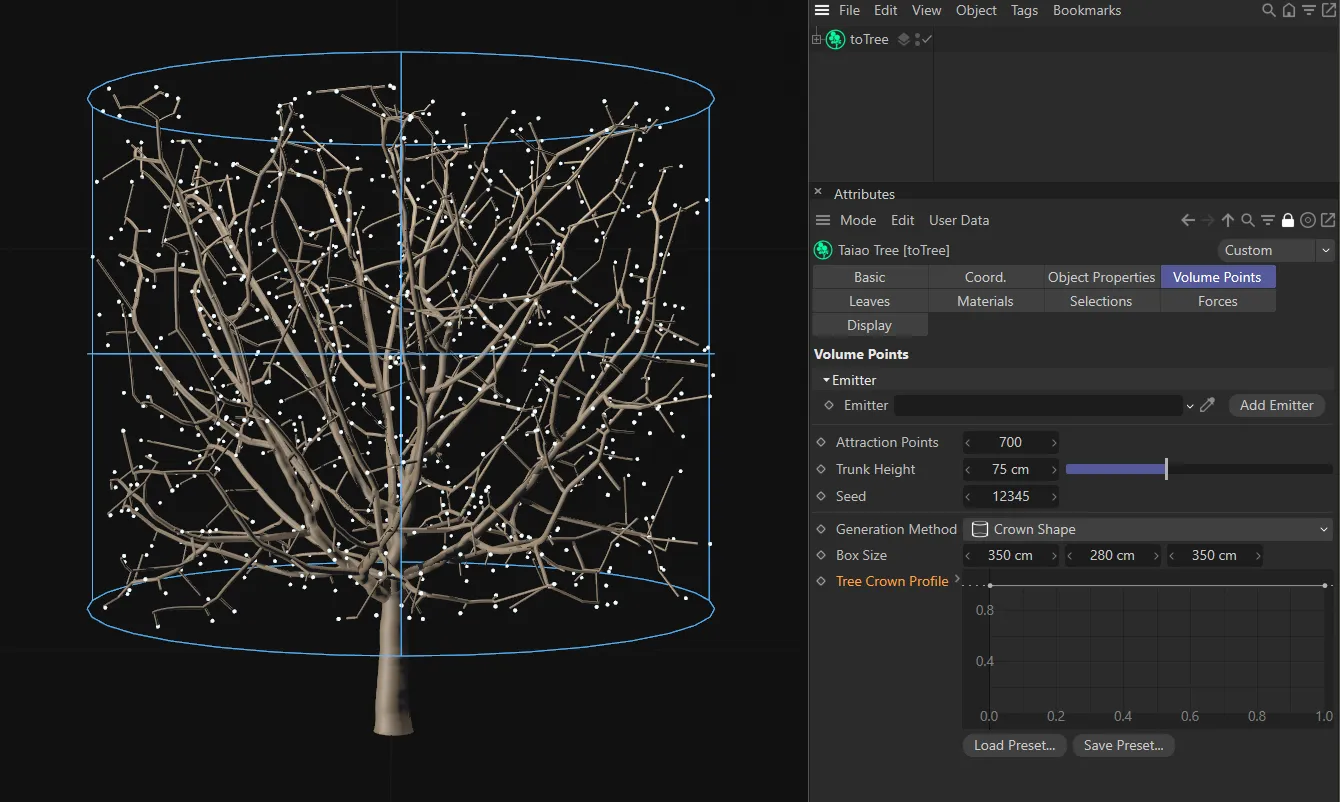Viewport: 1340px width, 802px height.
Task: Switch to the Leaves tab
Action: pyautogui.click(x=869, y=301)
